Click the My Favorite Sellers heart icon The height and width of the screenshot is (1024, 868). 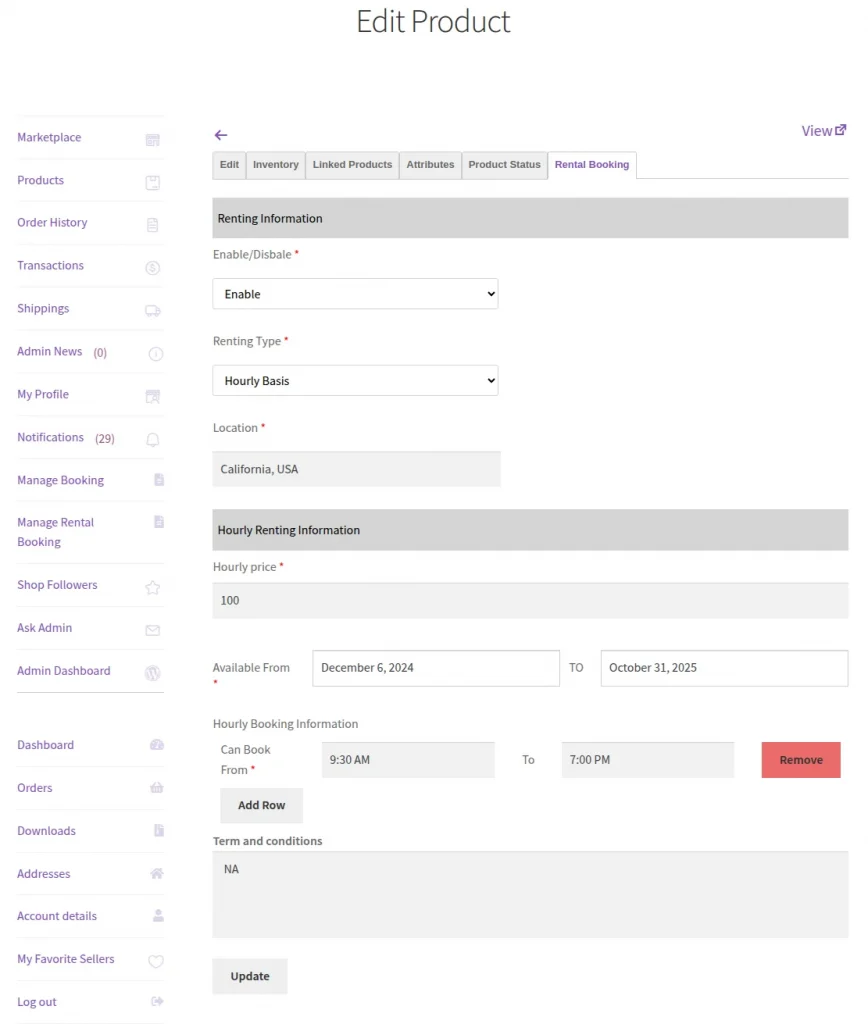point(156,962)
